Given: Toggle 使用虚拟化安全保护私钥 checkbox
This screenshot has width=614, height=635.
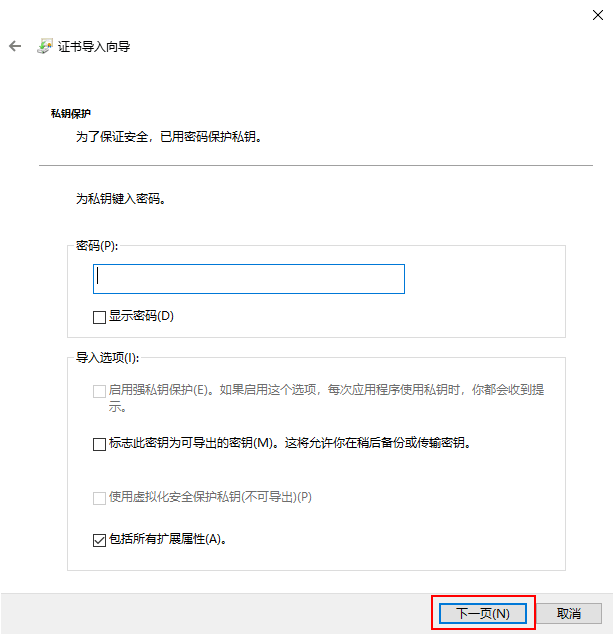Looking at the screenshot, I should (99, 498).
